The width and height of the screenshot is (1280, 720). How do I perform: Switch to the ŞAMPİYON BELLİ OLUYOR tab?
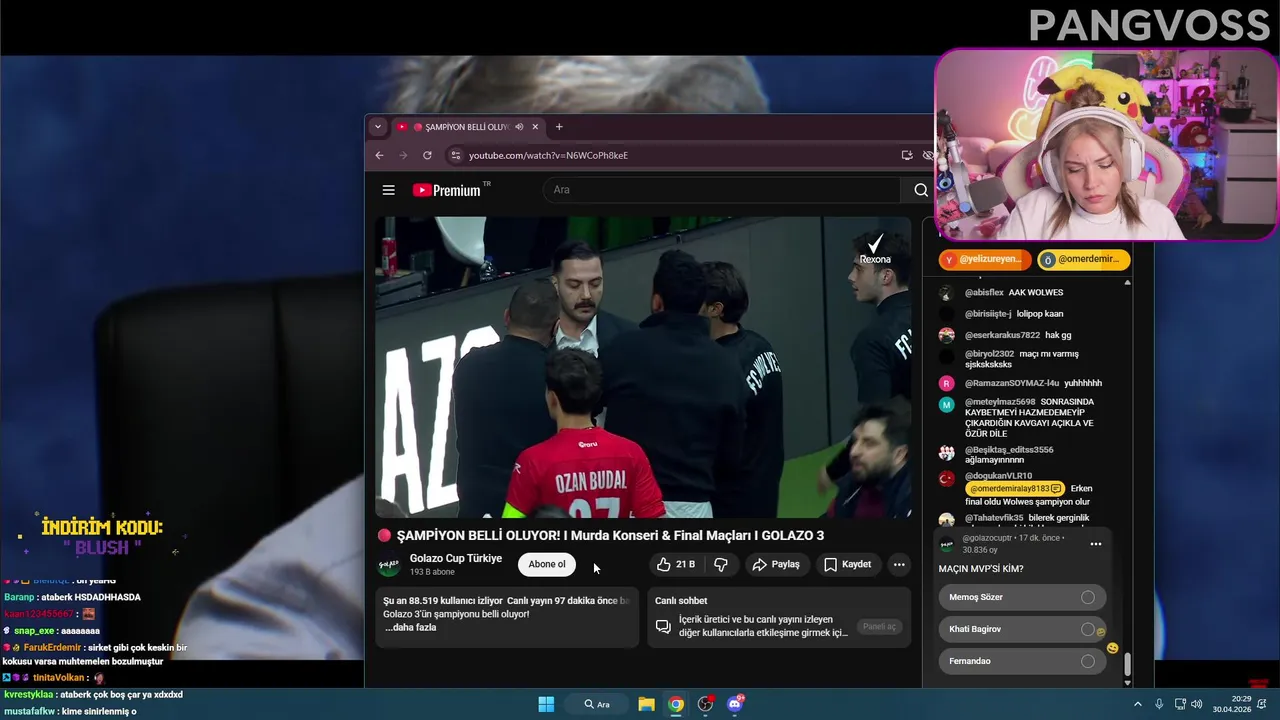pos(467,127)
